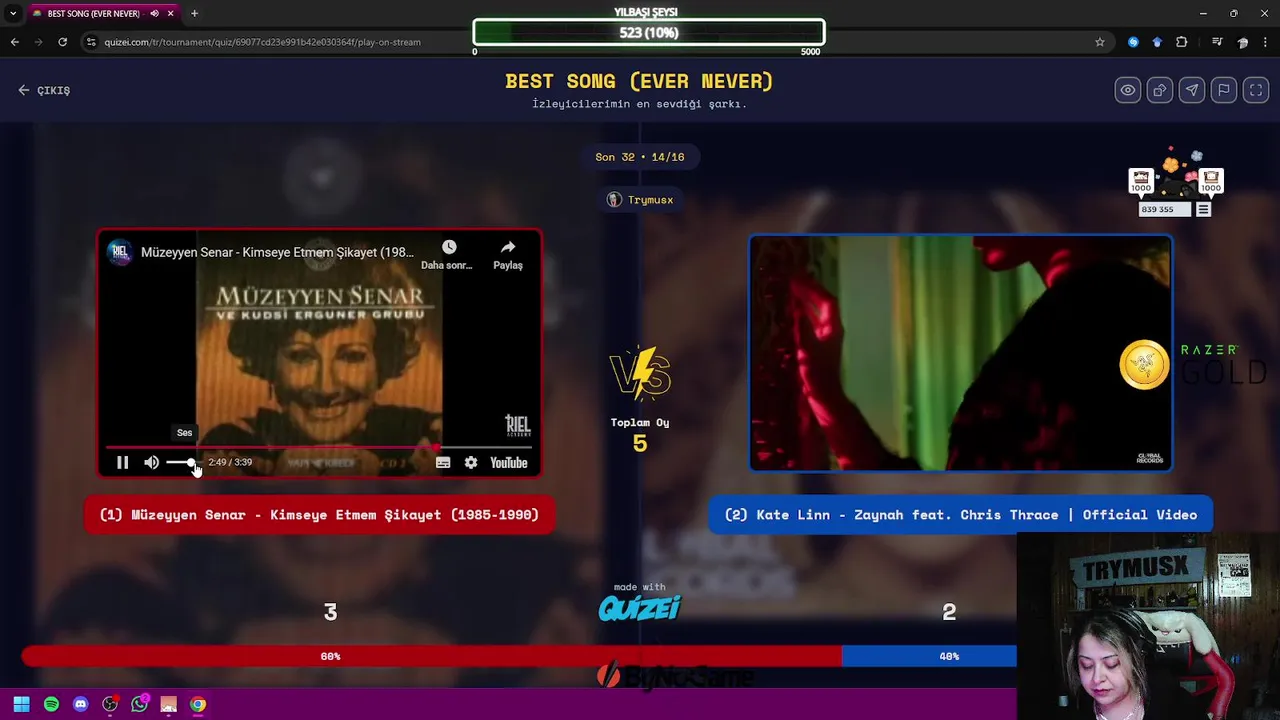Click the paper plane send icon

[x=1192, y=90]
